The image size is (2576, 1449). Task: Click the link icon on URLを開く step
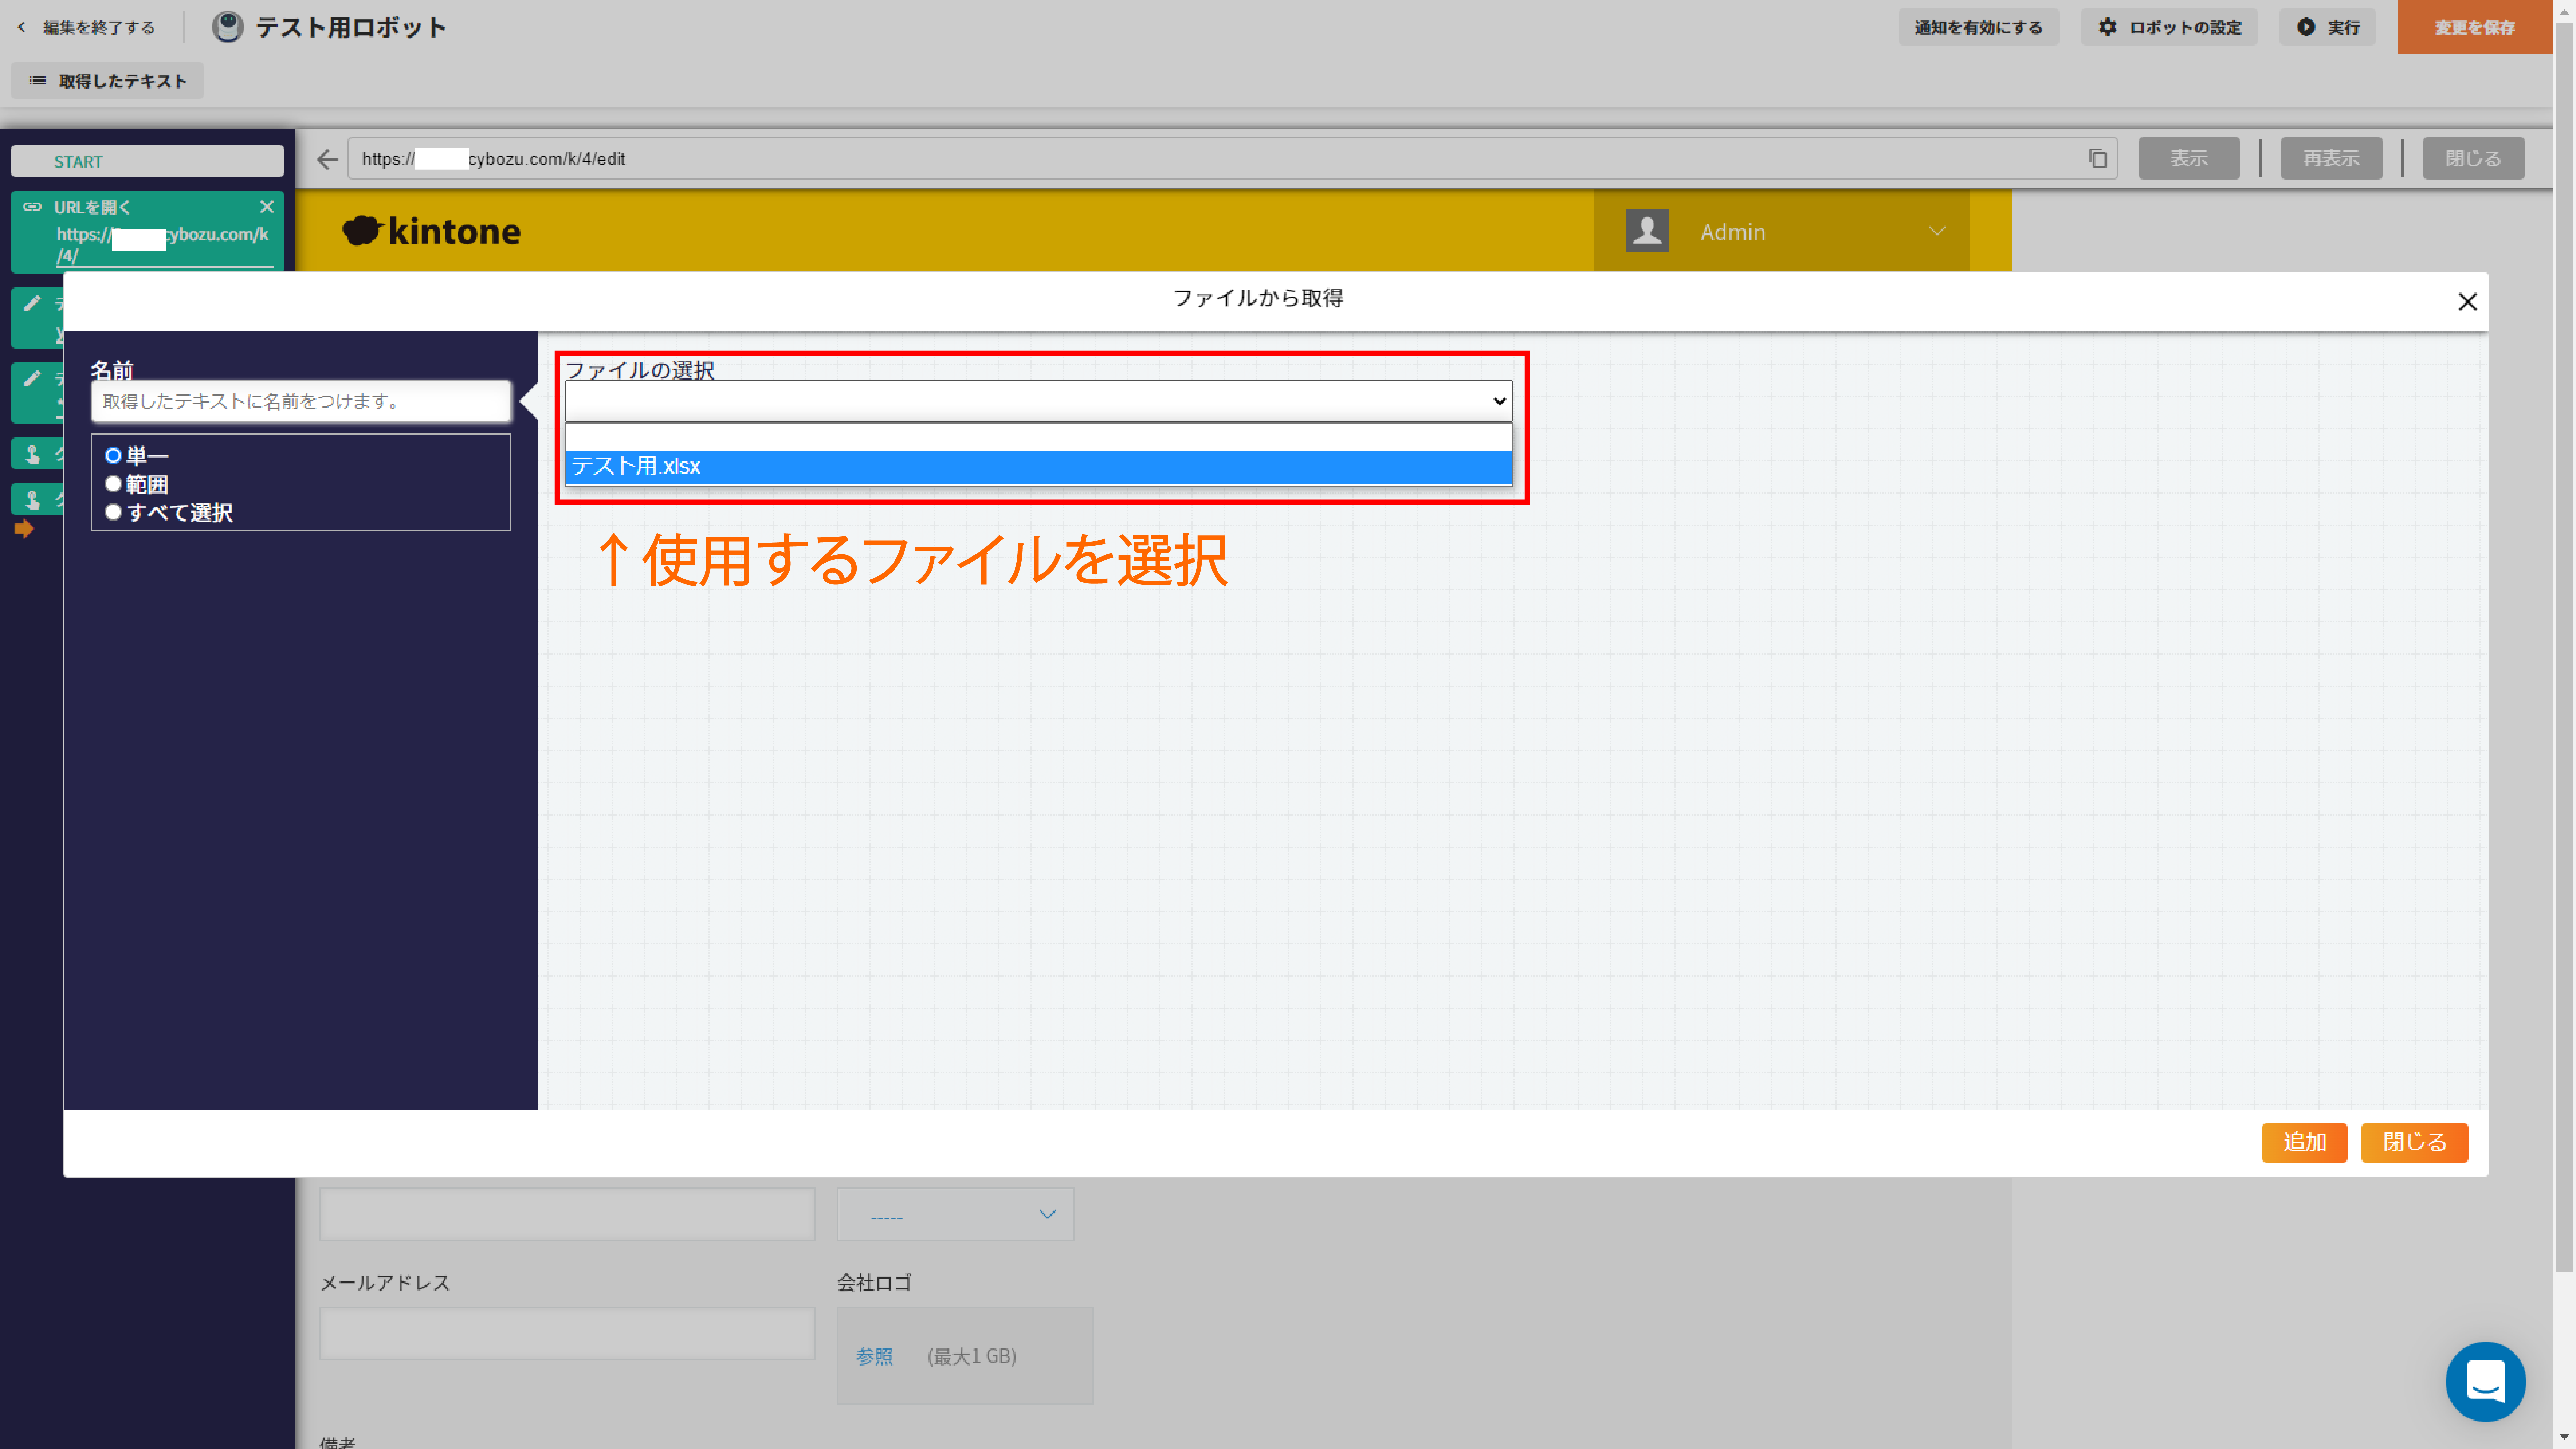pyautogui.click(x=32, y=207)
